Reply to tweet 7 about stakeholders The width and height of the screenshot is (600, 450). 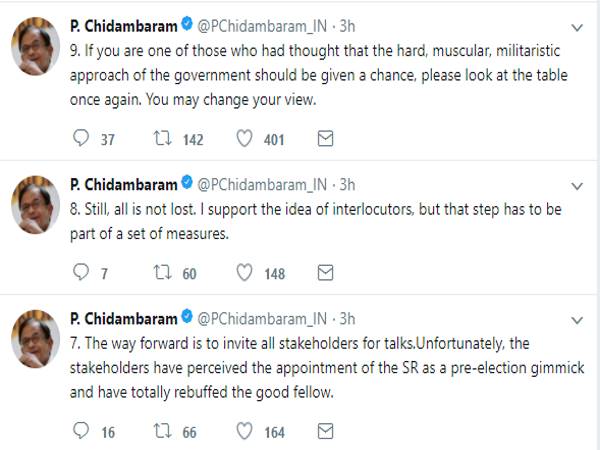[x=82, y=431]
